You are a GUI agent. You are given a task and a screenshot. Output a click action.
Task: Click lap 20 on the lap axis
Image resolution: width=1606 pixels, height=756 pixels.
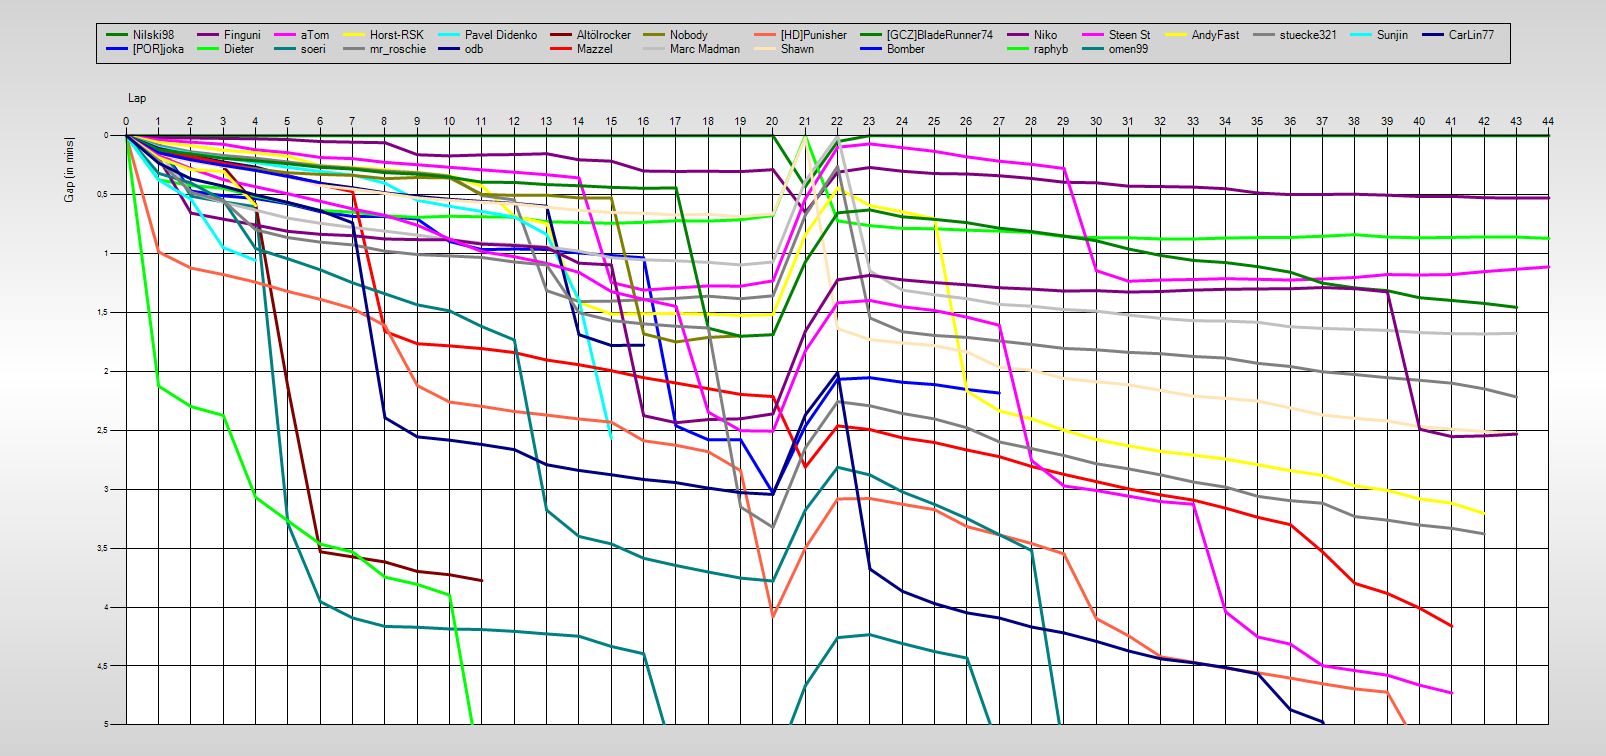coord(772,122)
